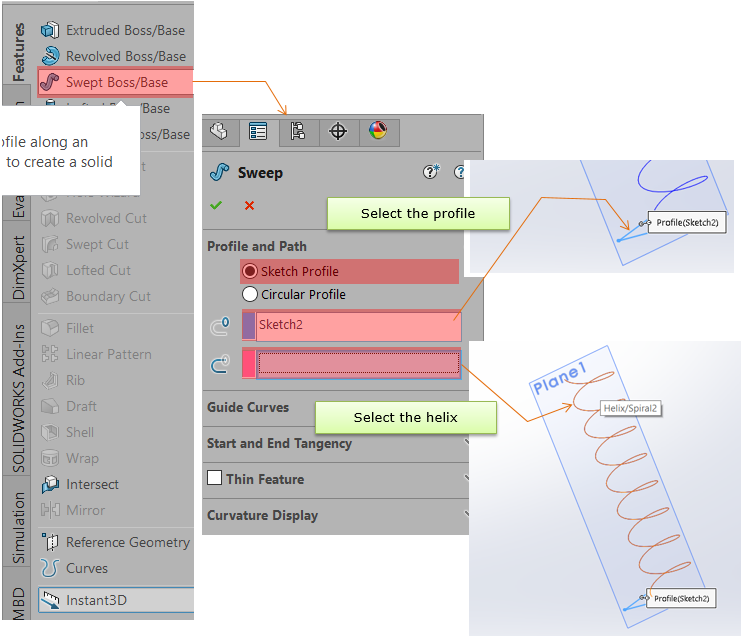Click the Swept Boss/Base feature
744x641 pixels.
116,82
